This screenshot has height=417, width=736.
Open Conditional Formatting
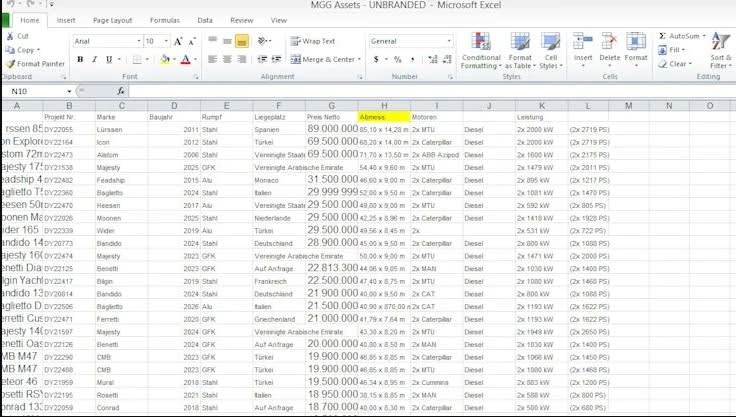click(481, 51)
